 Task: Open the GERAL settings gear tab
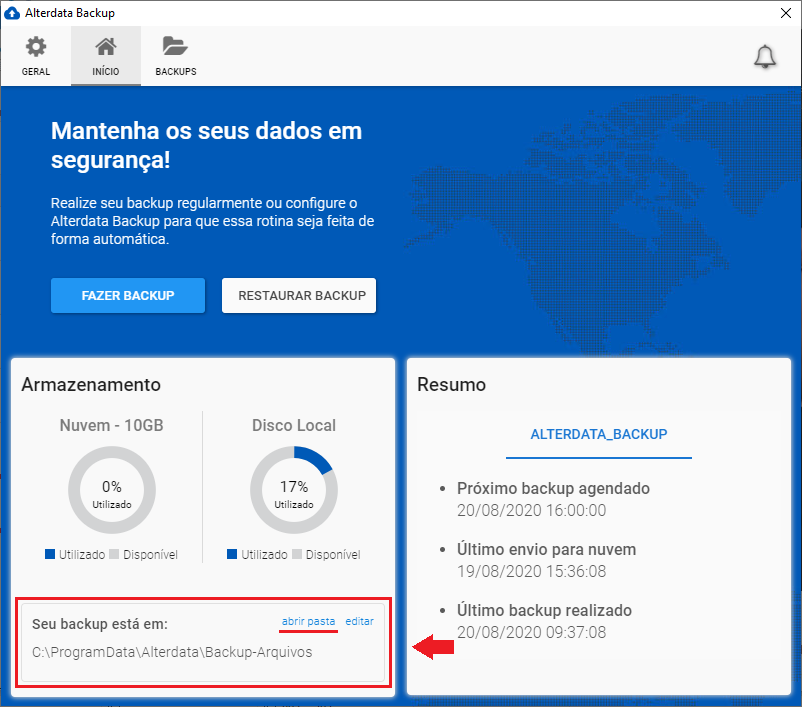tap(36, 56)
